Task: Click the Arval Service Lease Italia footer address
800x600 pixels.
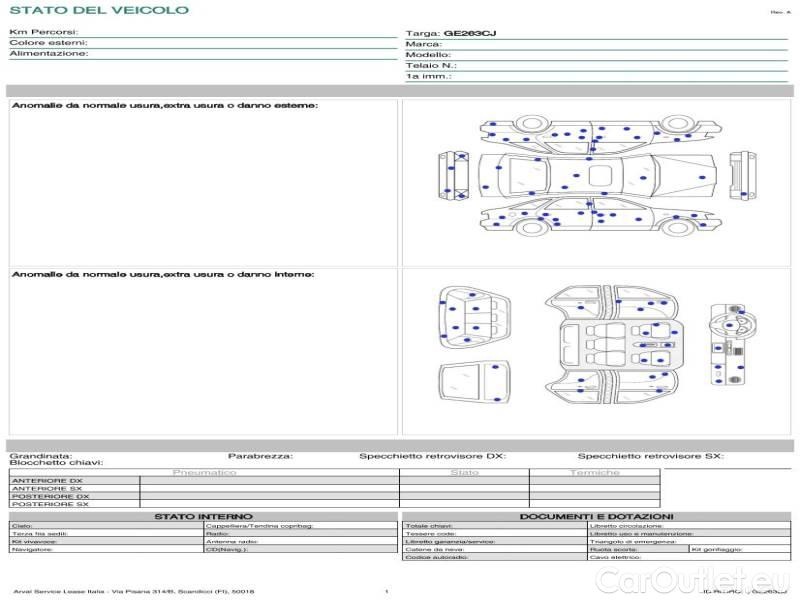Action: (x=133, y=592)
